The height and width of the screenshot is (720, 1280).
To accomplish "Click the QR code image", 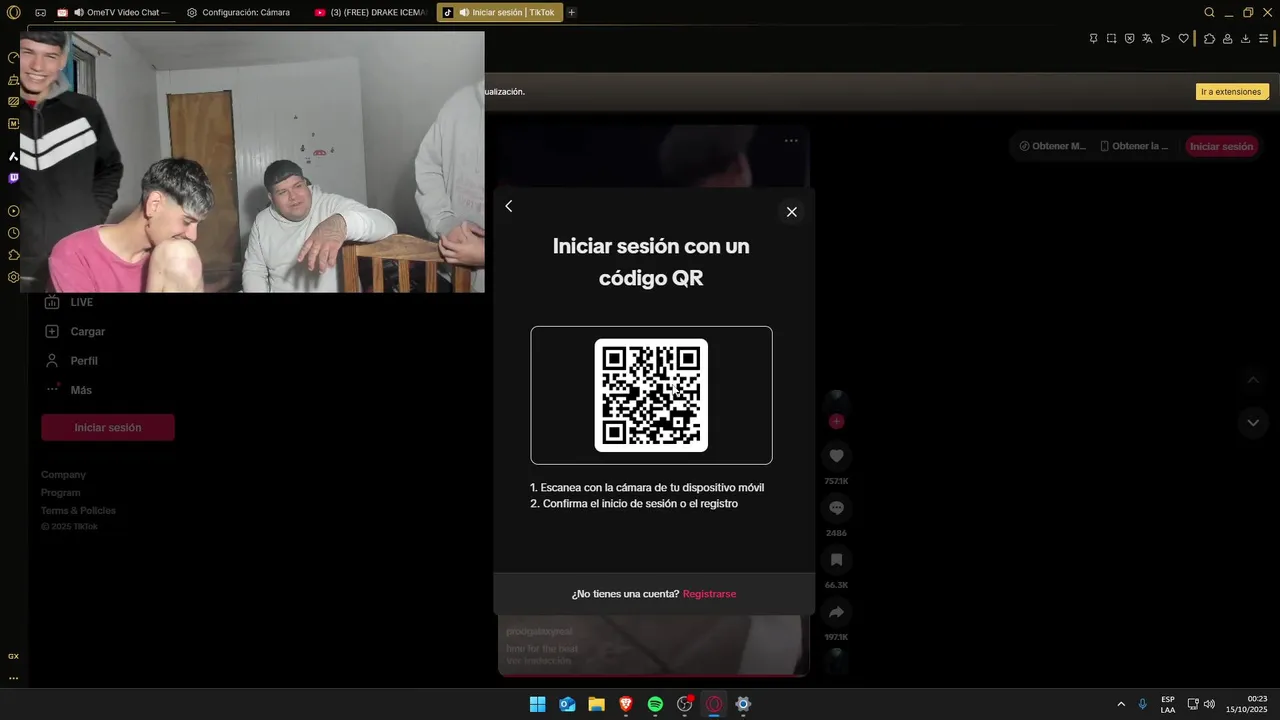I will pyautogui.click(x=651, y=395).
